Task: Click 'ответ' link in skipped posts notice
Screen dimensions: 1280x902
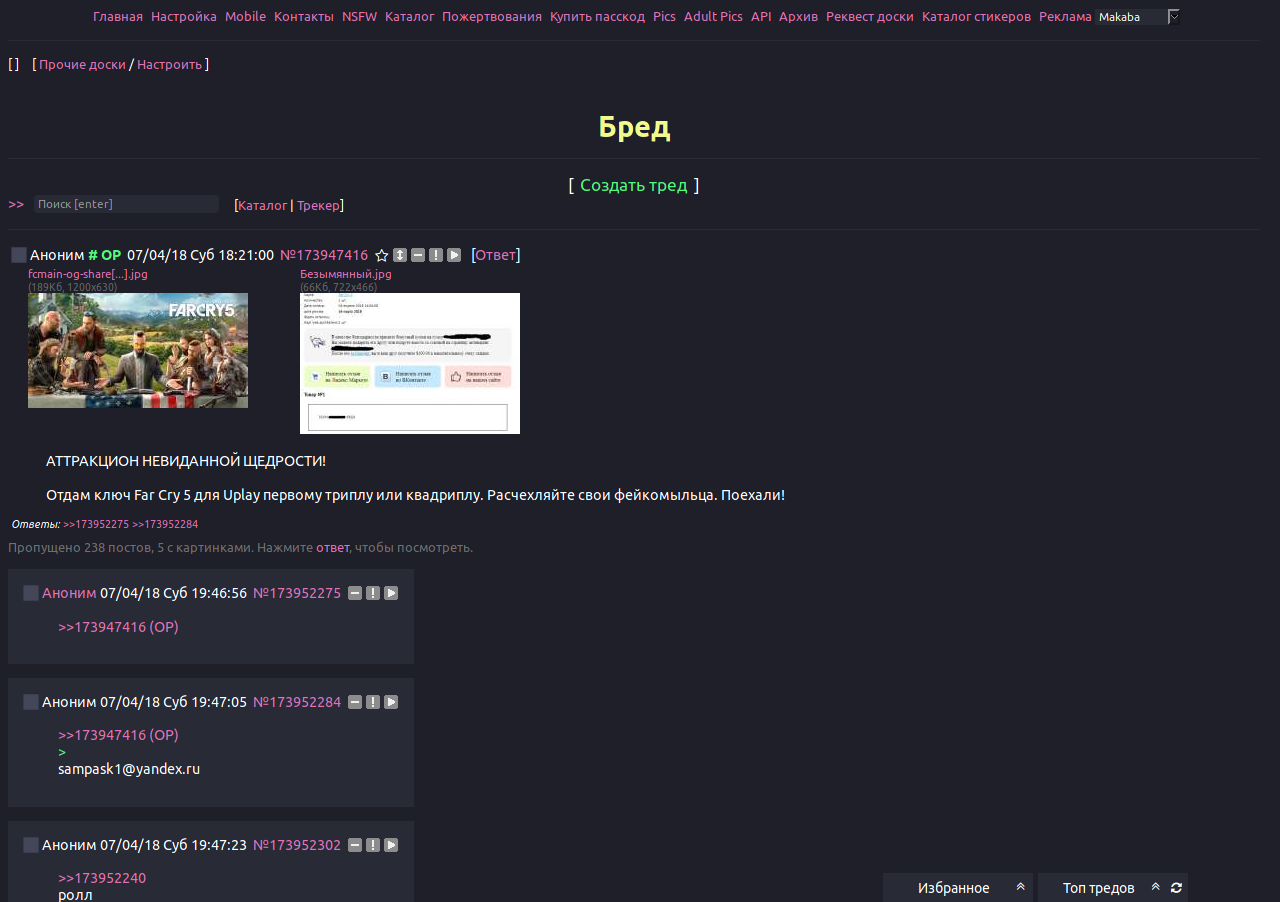Action: [x=333, y=548]
